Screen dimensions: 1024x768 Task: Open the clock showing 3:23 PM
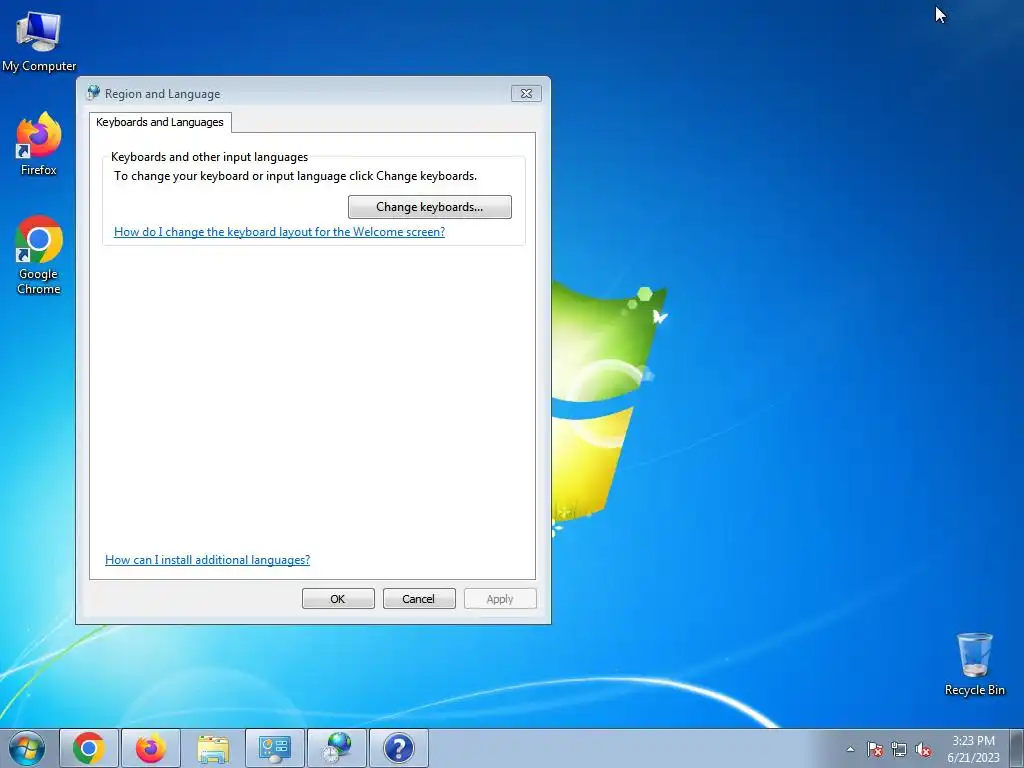point(973,749)
